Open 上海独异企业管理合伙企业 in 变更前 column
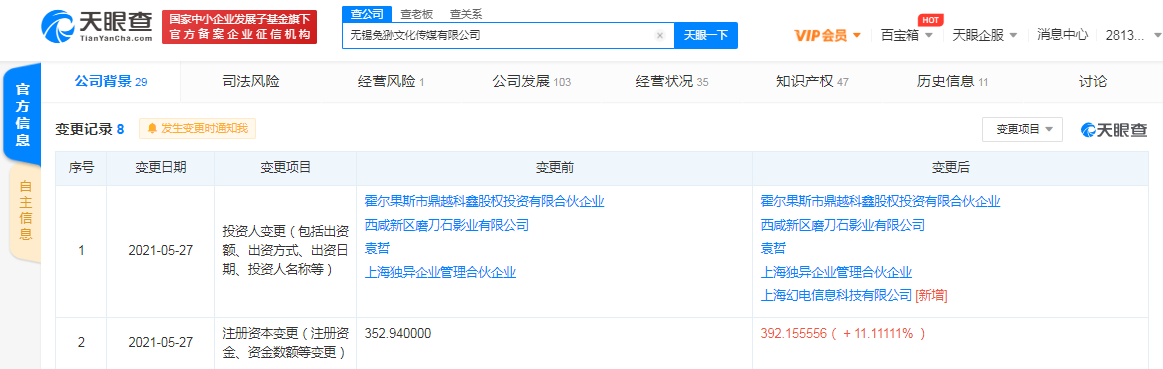The height and width of the screenshot is (369, 1163). point(441,272)
